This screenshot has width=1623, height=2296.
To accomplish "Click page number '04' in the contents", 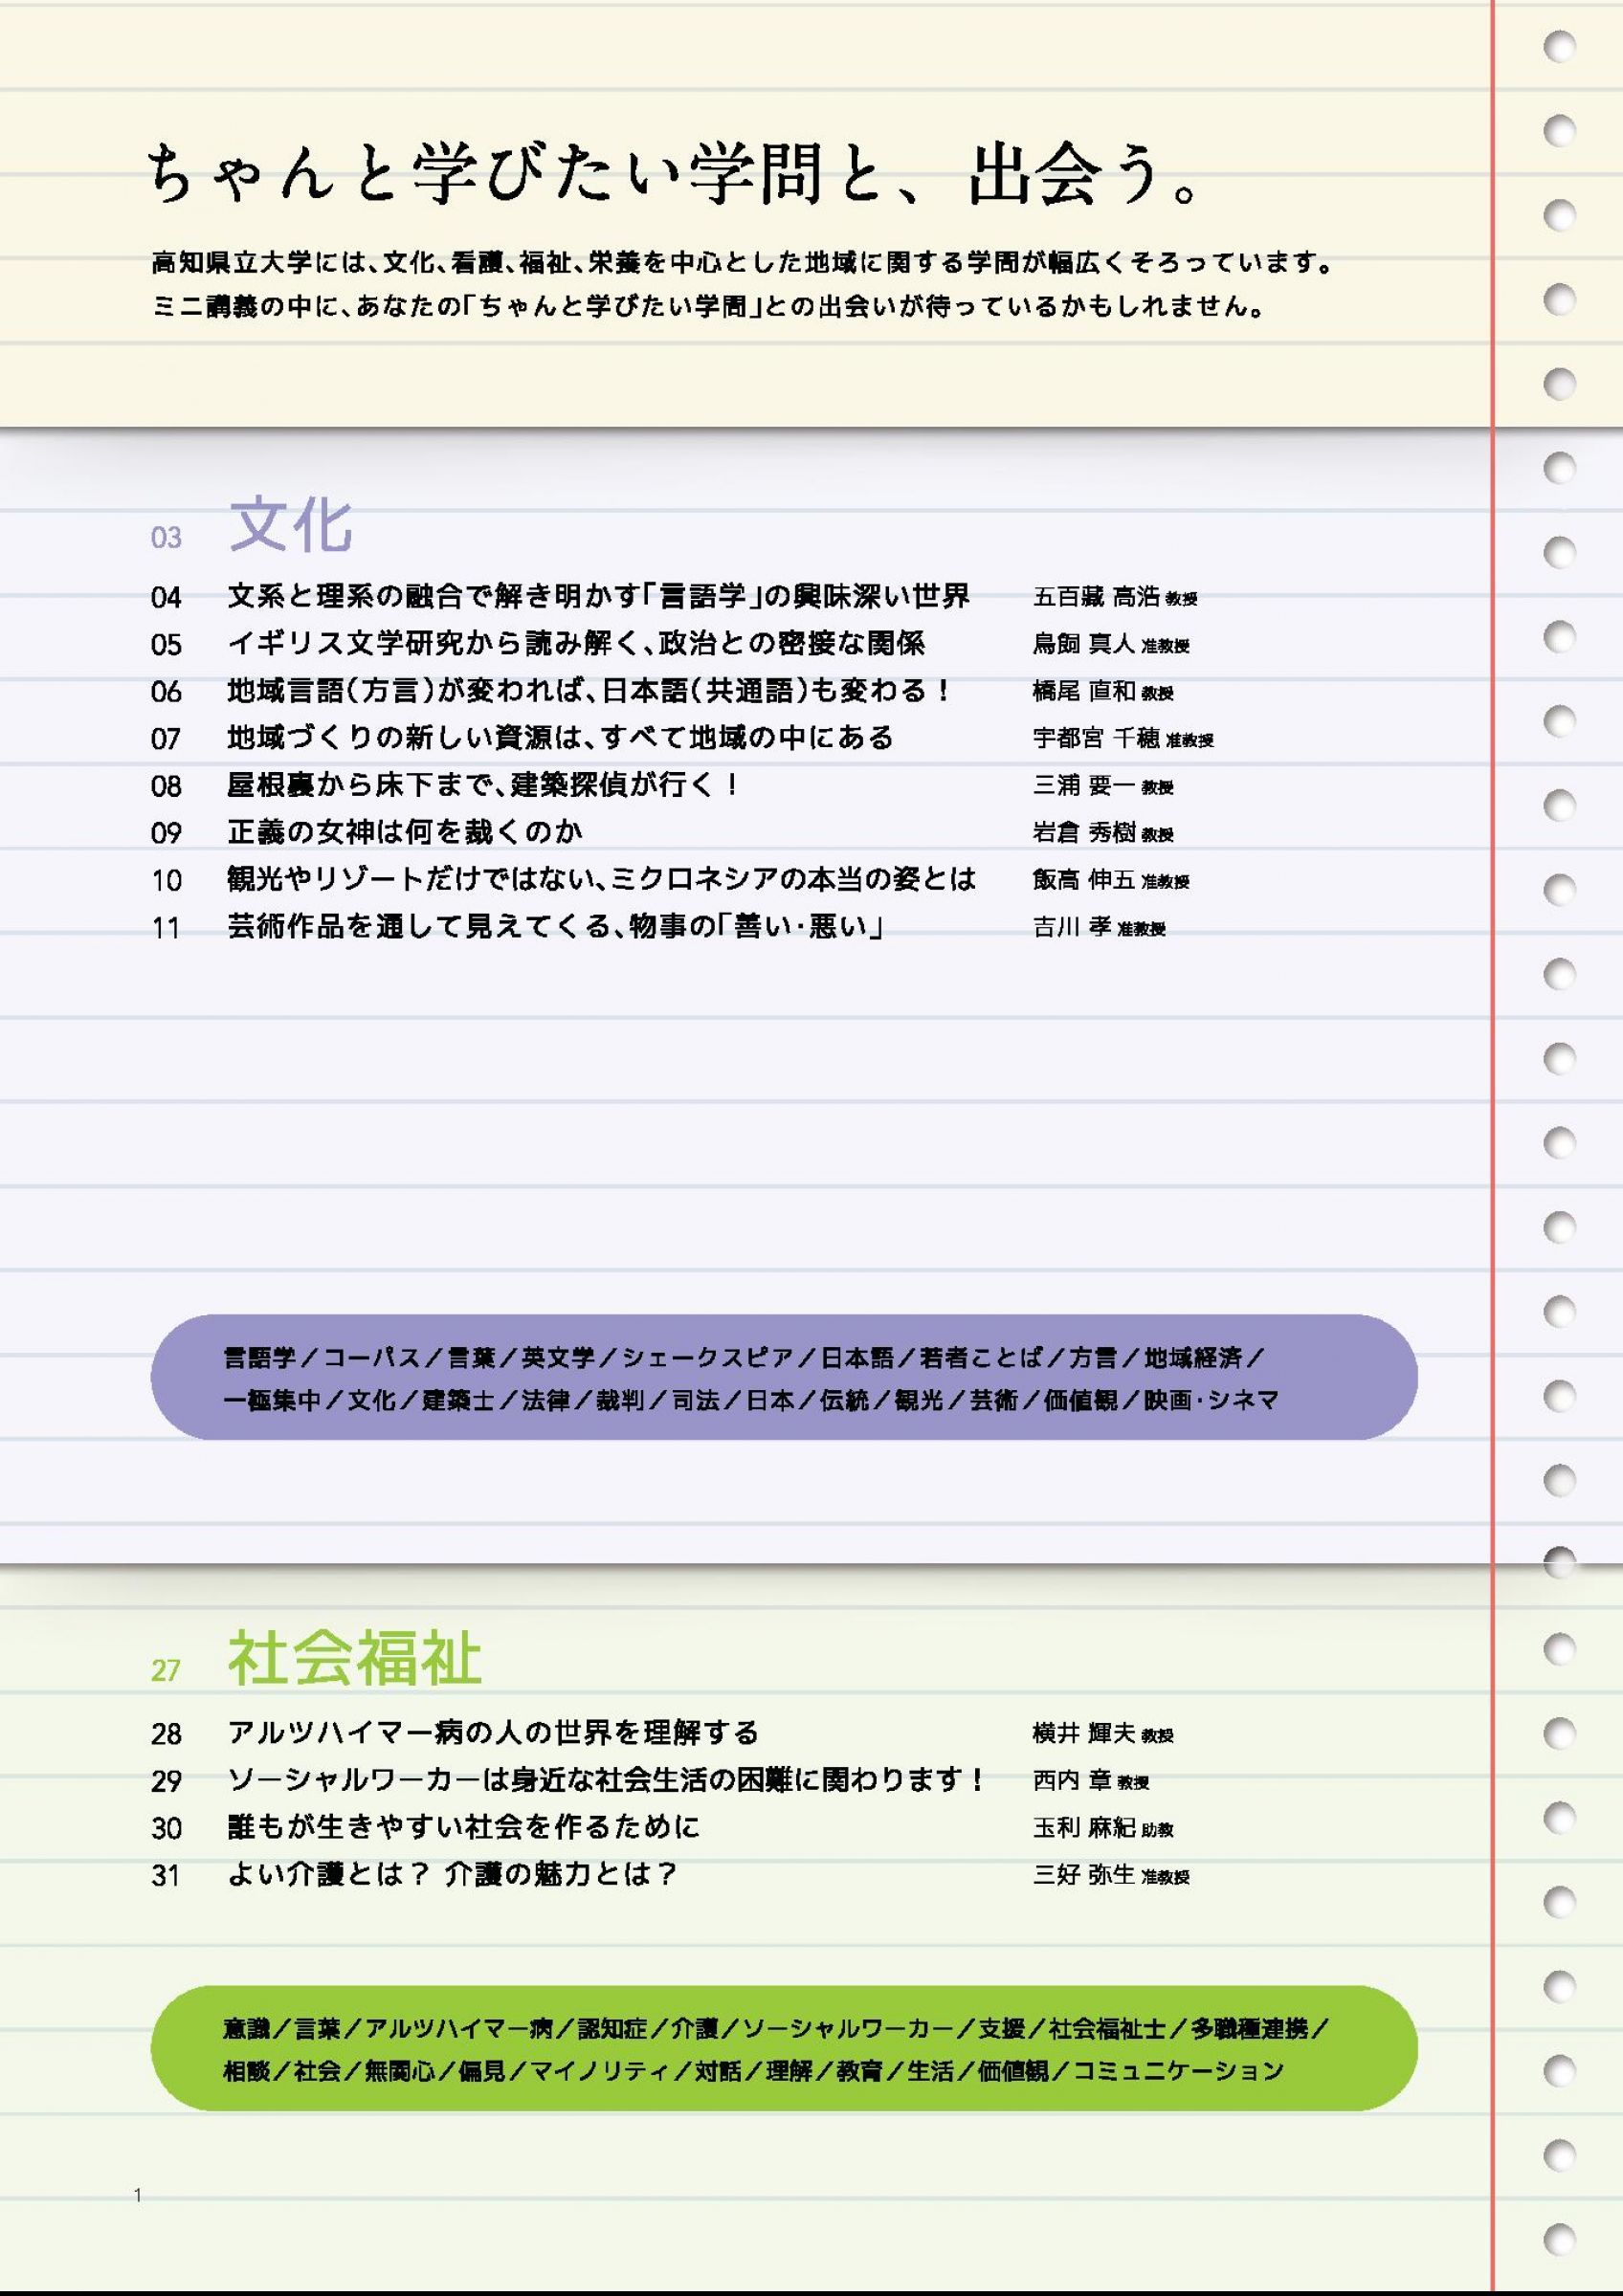I will (166, 598).
